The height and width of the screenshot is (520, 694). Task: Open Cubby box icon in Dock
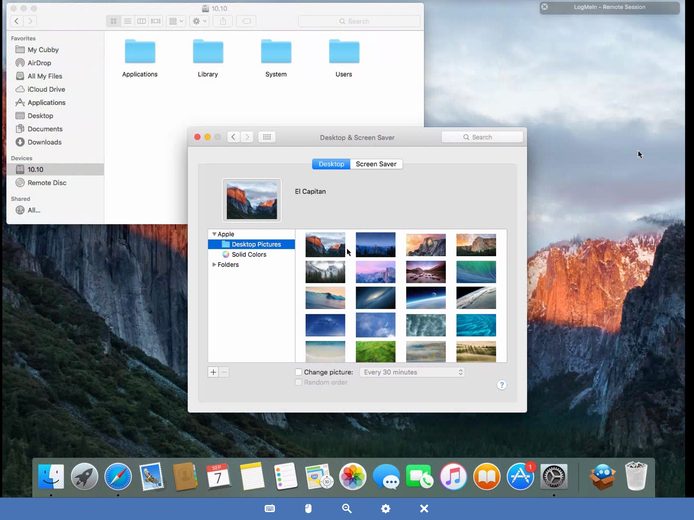pos(602,477)
